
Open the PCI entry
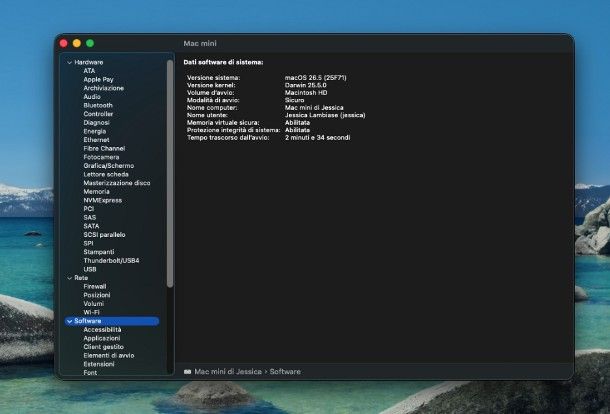point(89,209)
